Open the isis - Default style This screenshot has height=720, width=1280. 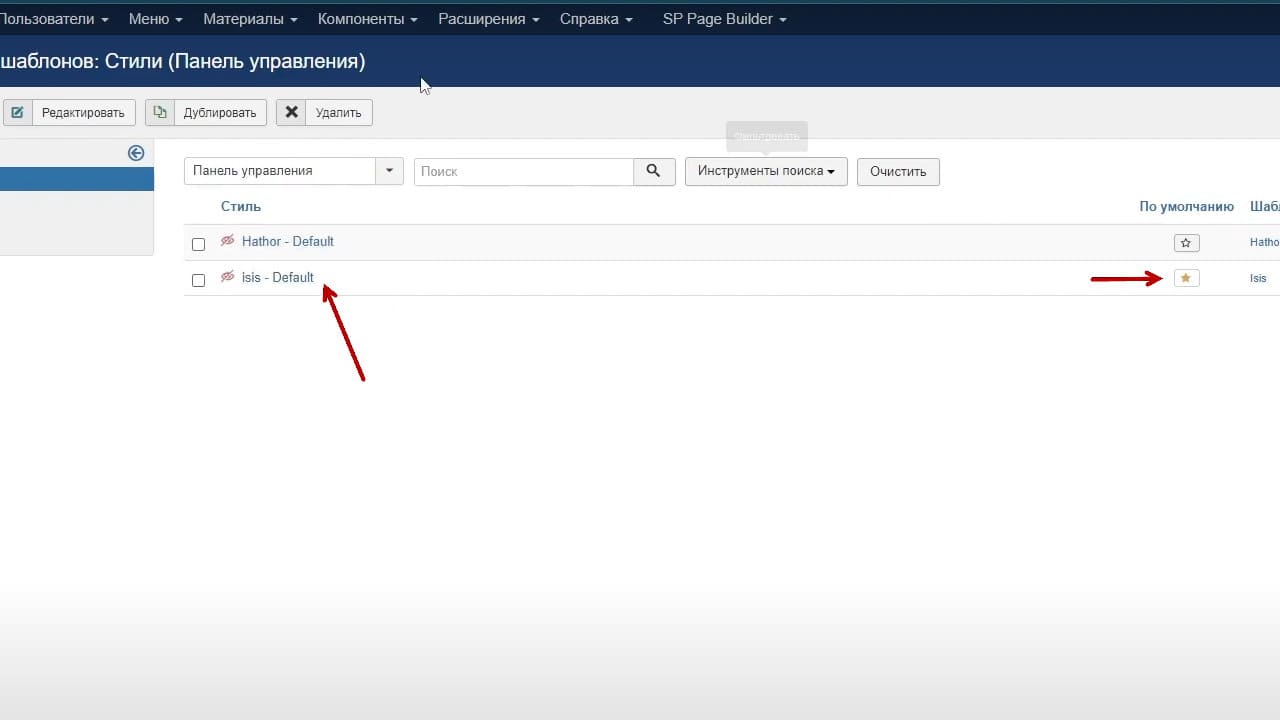click(278, 277)
